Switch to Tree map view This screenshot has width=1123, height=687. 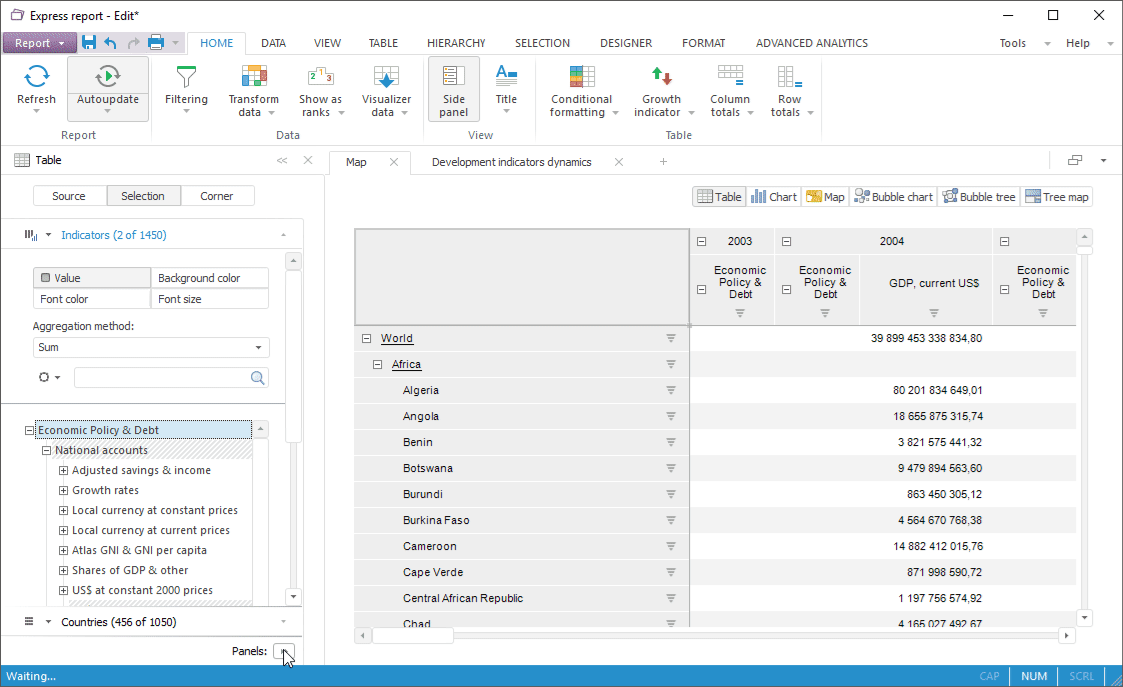1056,197
